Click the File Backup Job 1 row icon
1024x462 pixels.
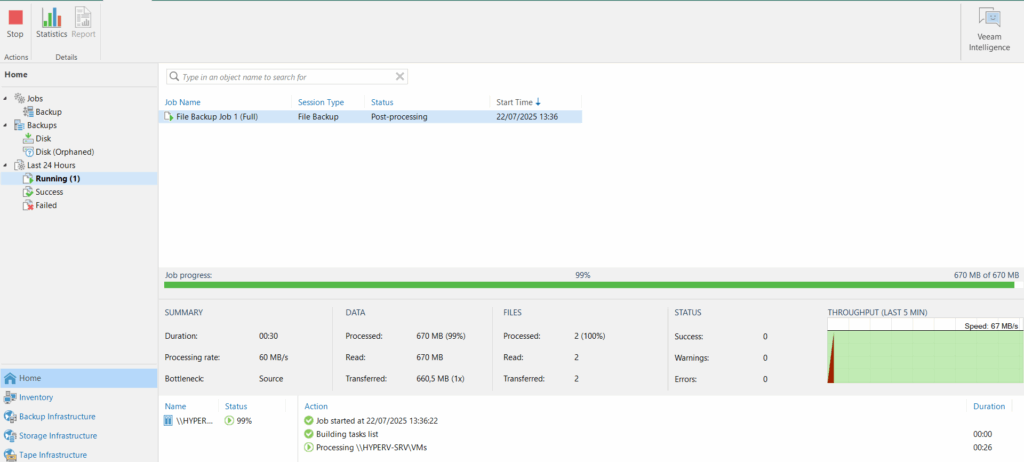pyautogui.click(x=170, y=117)
